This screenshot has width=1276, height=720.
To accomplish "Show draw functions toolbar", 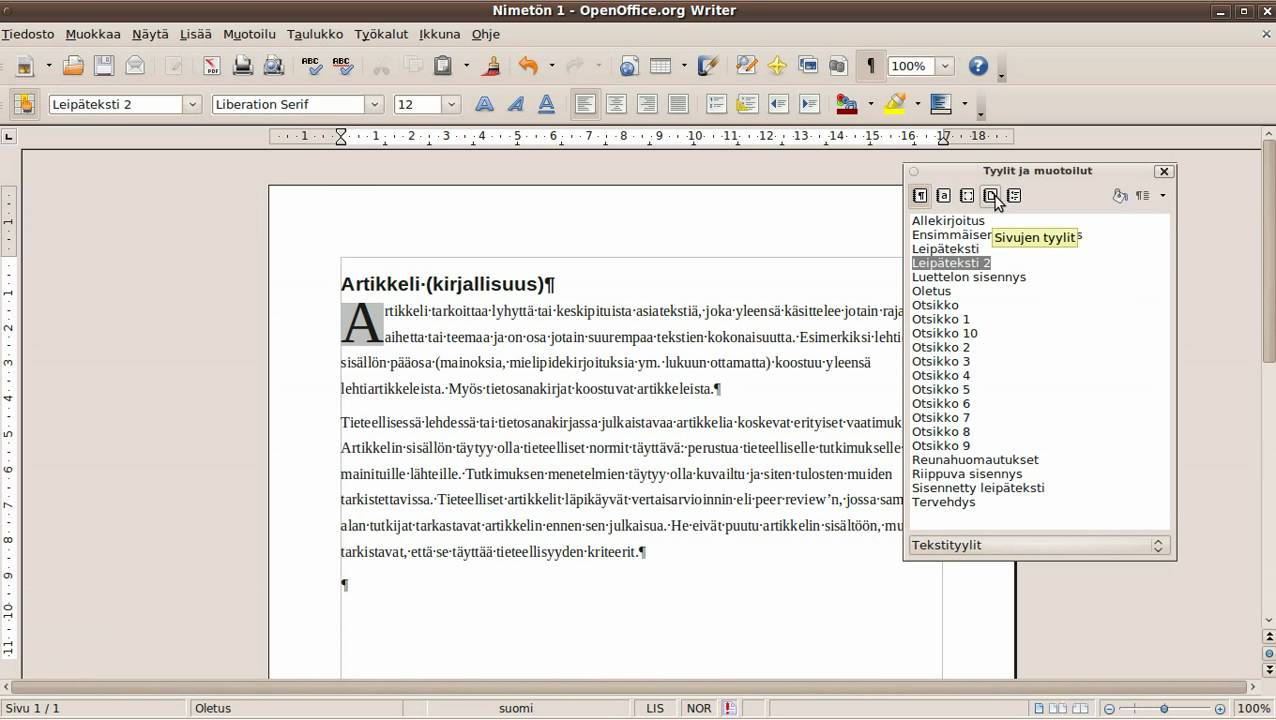I will tap(708, 66).
